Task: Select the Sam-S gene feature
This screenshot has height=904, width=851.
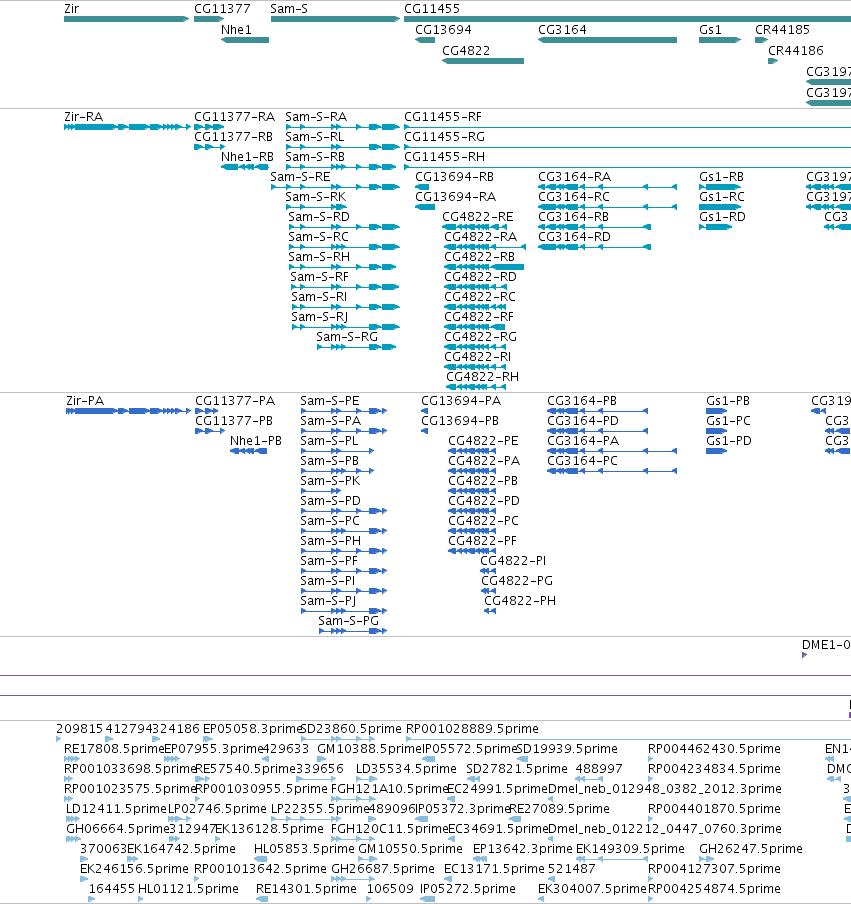Action: point(335,19)
